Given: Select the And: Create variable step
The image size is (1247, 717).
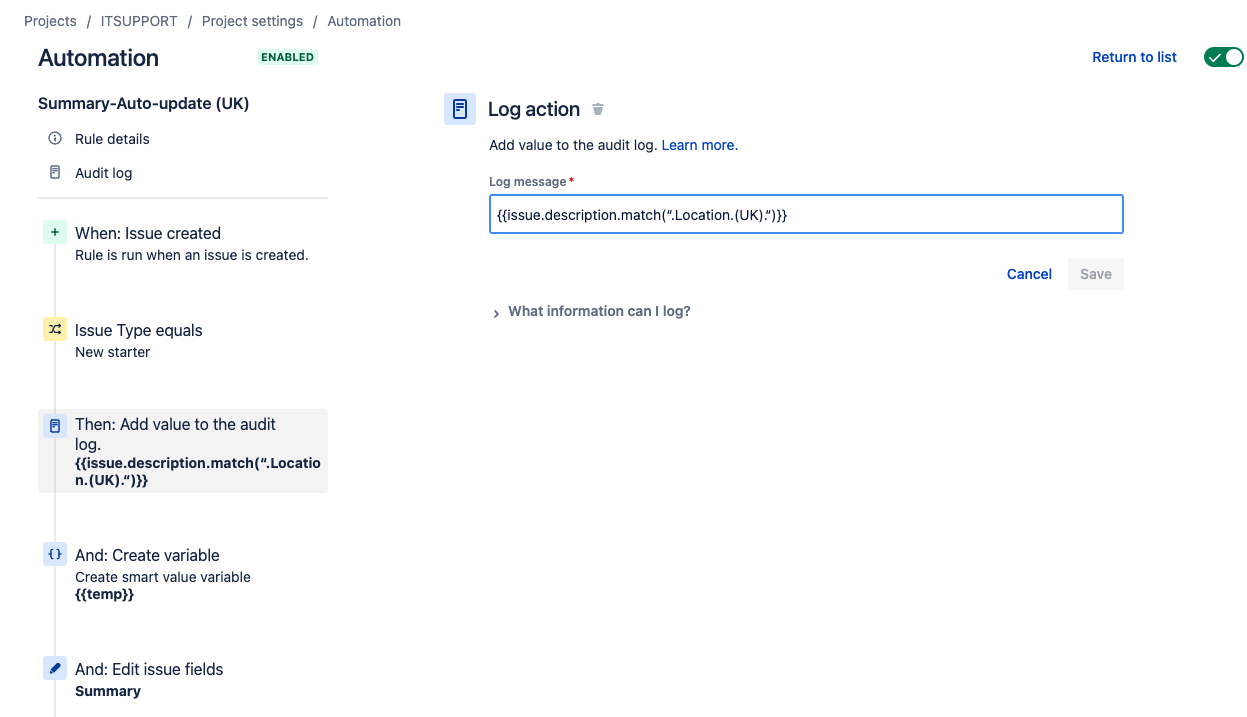Looking at the screenshot, I should 183,573.
